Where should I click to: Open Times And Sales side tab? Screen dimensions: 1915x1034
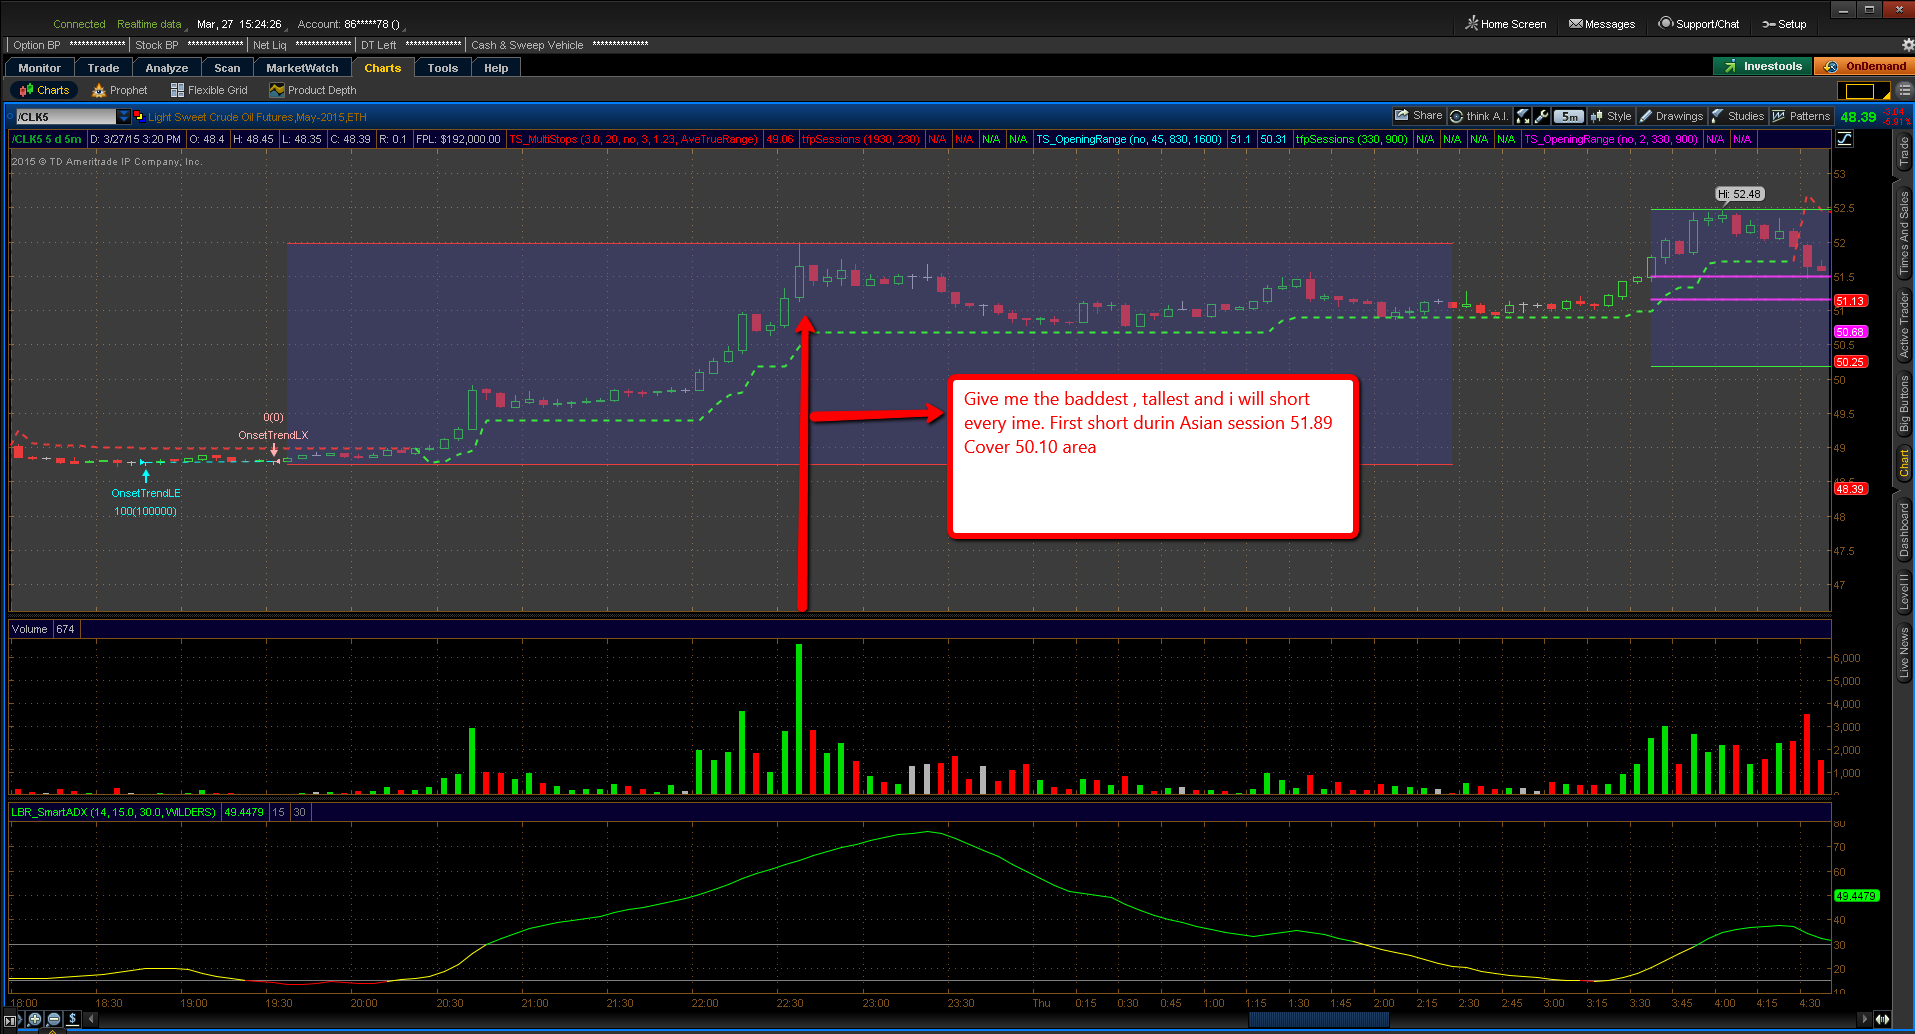[x=1904, y=233]
